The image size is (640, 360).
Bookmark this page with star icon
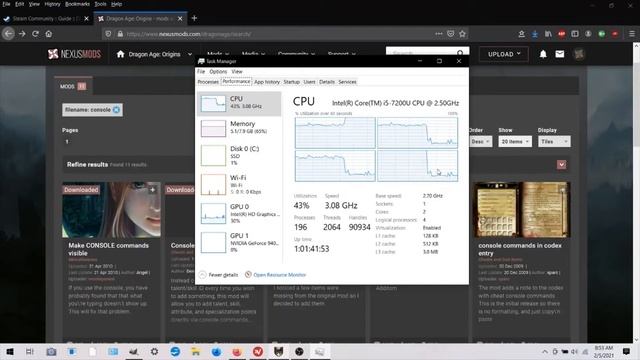(462, 34)
